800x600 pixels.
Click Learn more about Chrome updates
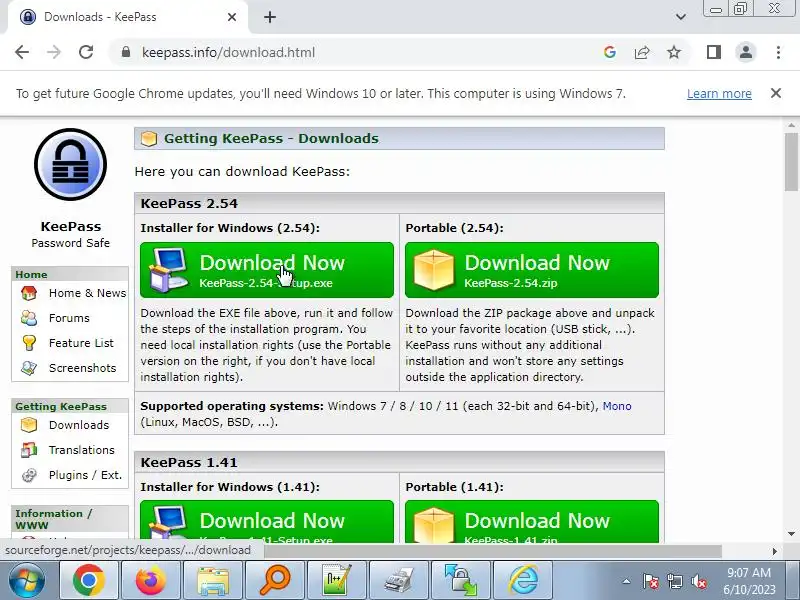coord(719,93)
